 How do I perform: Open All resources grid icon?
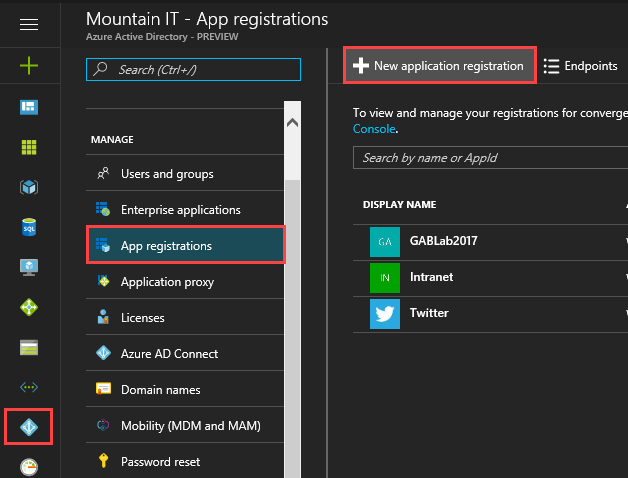[x=29, y=147]
